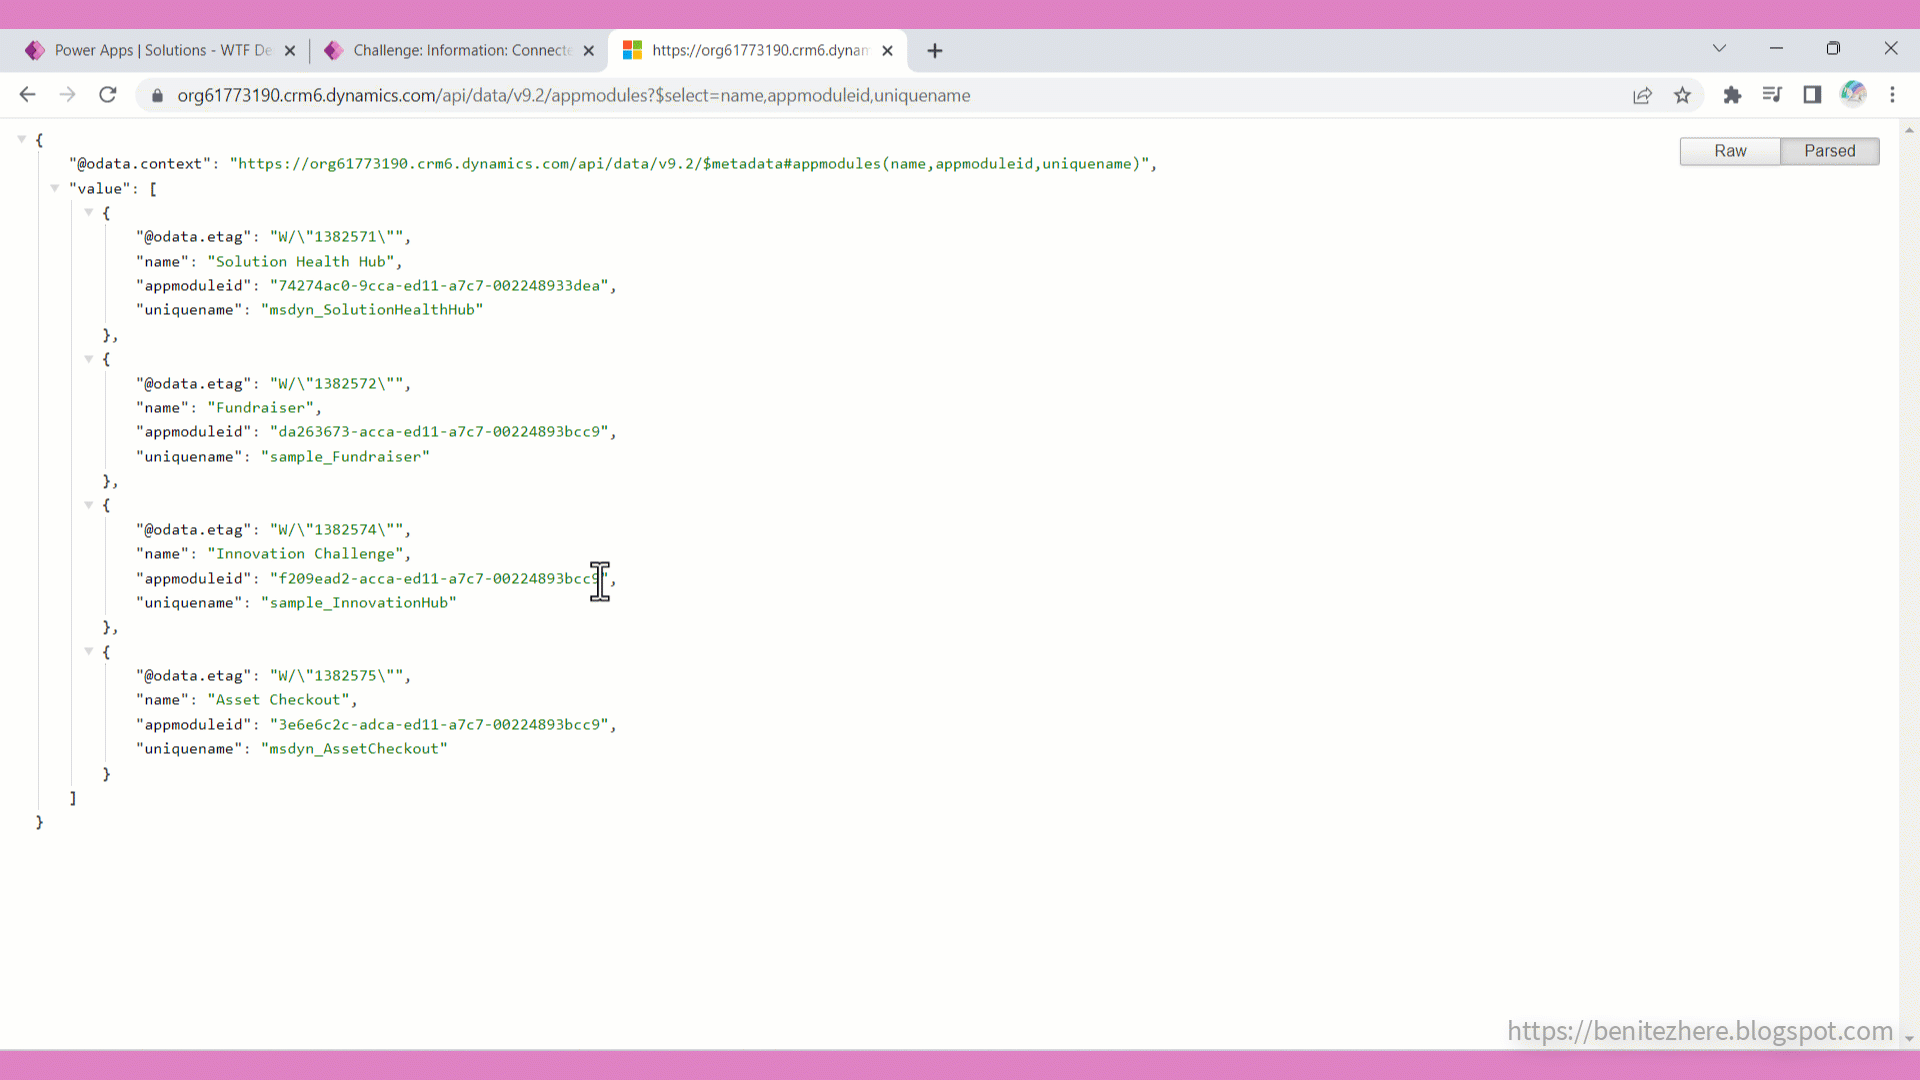
Task: Open the tab search chevron
Action: tap(1719, 48)
